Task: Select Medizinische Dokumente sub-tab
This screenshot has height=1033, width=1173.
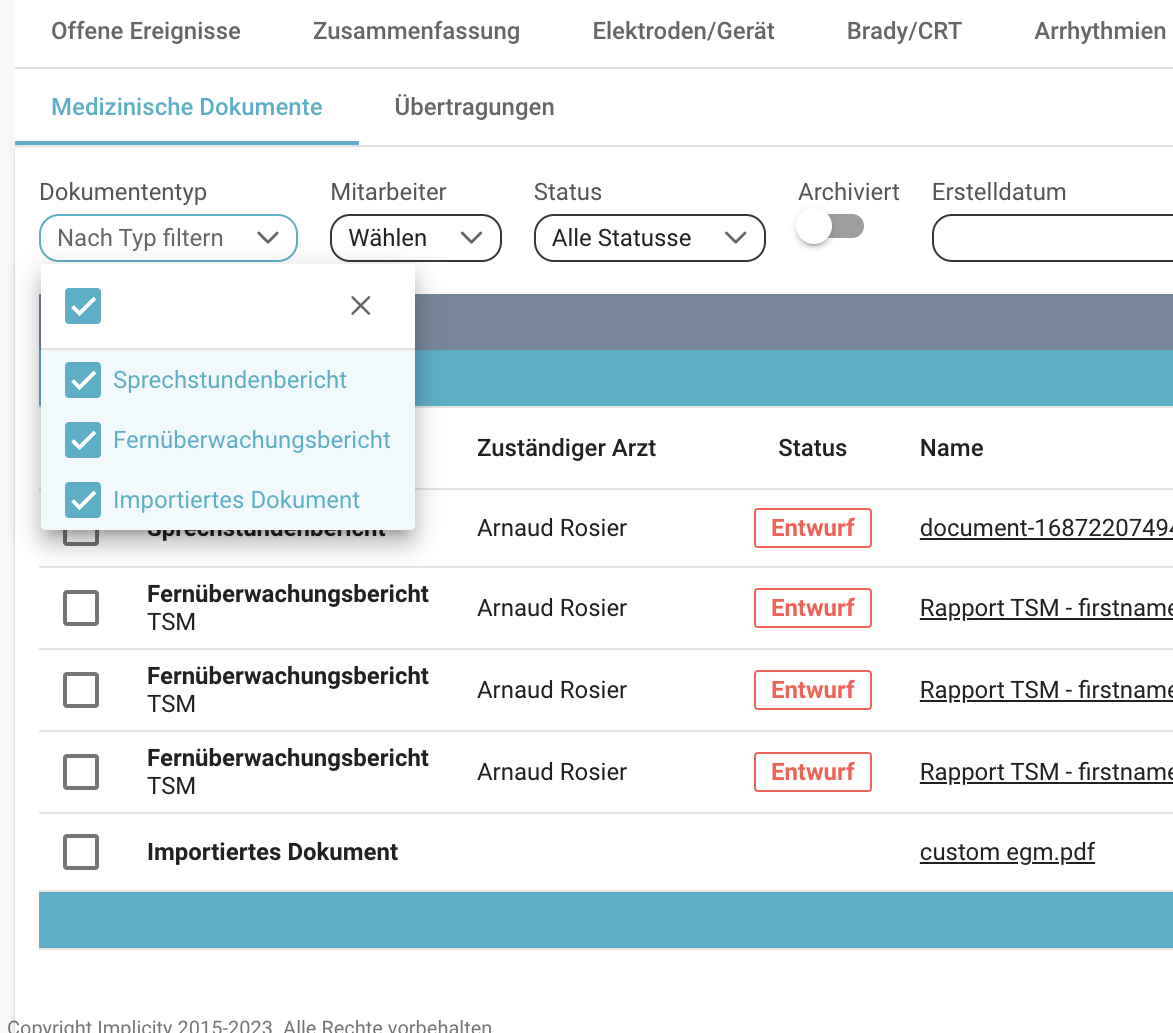Action: [x=186, y=107]
